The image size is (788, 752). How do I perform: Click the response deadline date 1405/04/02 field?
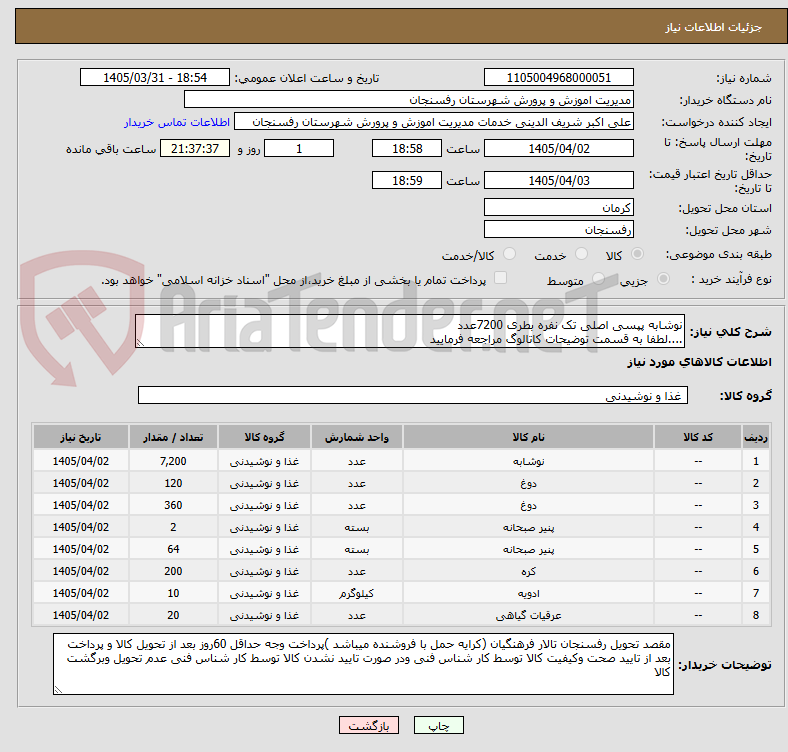559,148
